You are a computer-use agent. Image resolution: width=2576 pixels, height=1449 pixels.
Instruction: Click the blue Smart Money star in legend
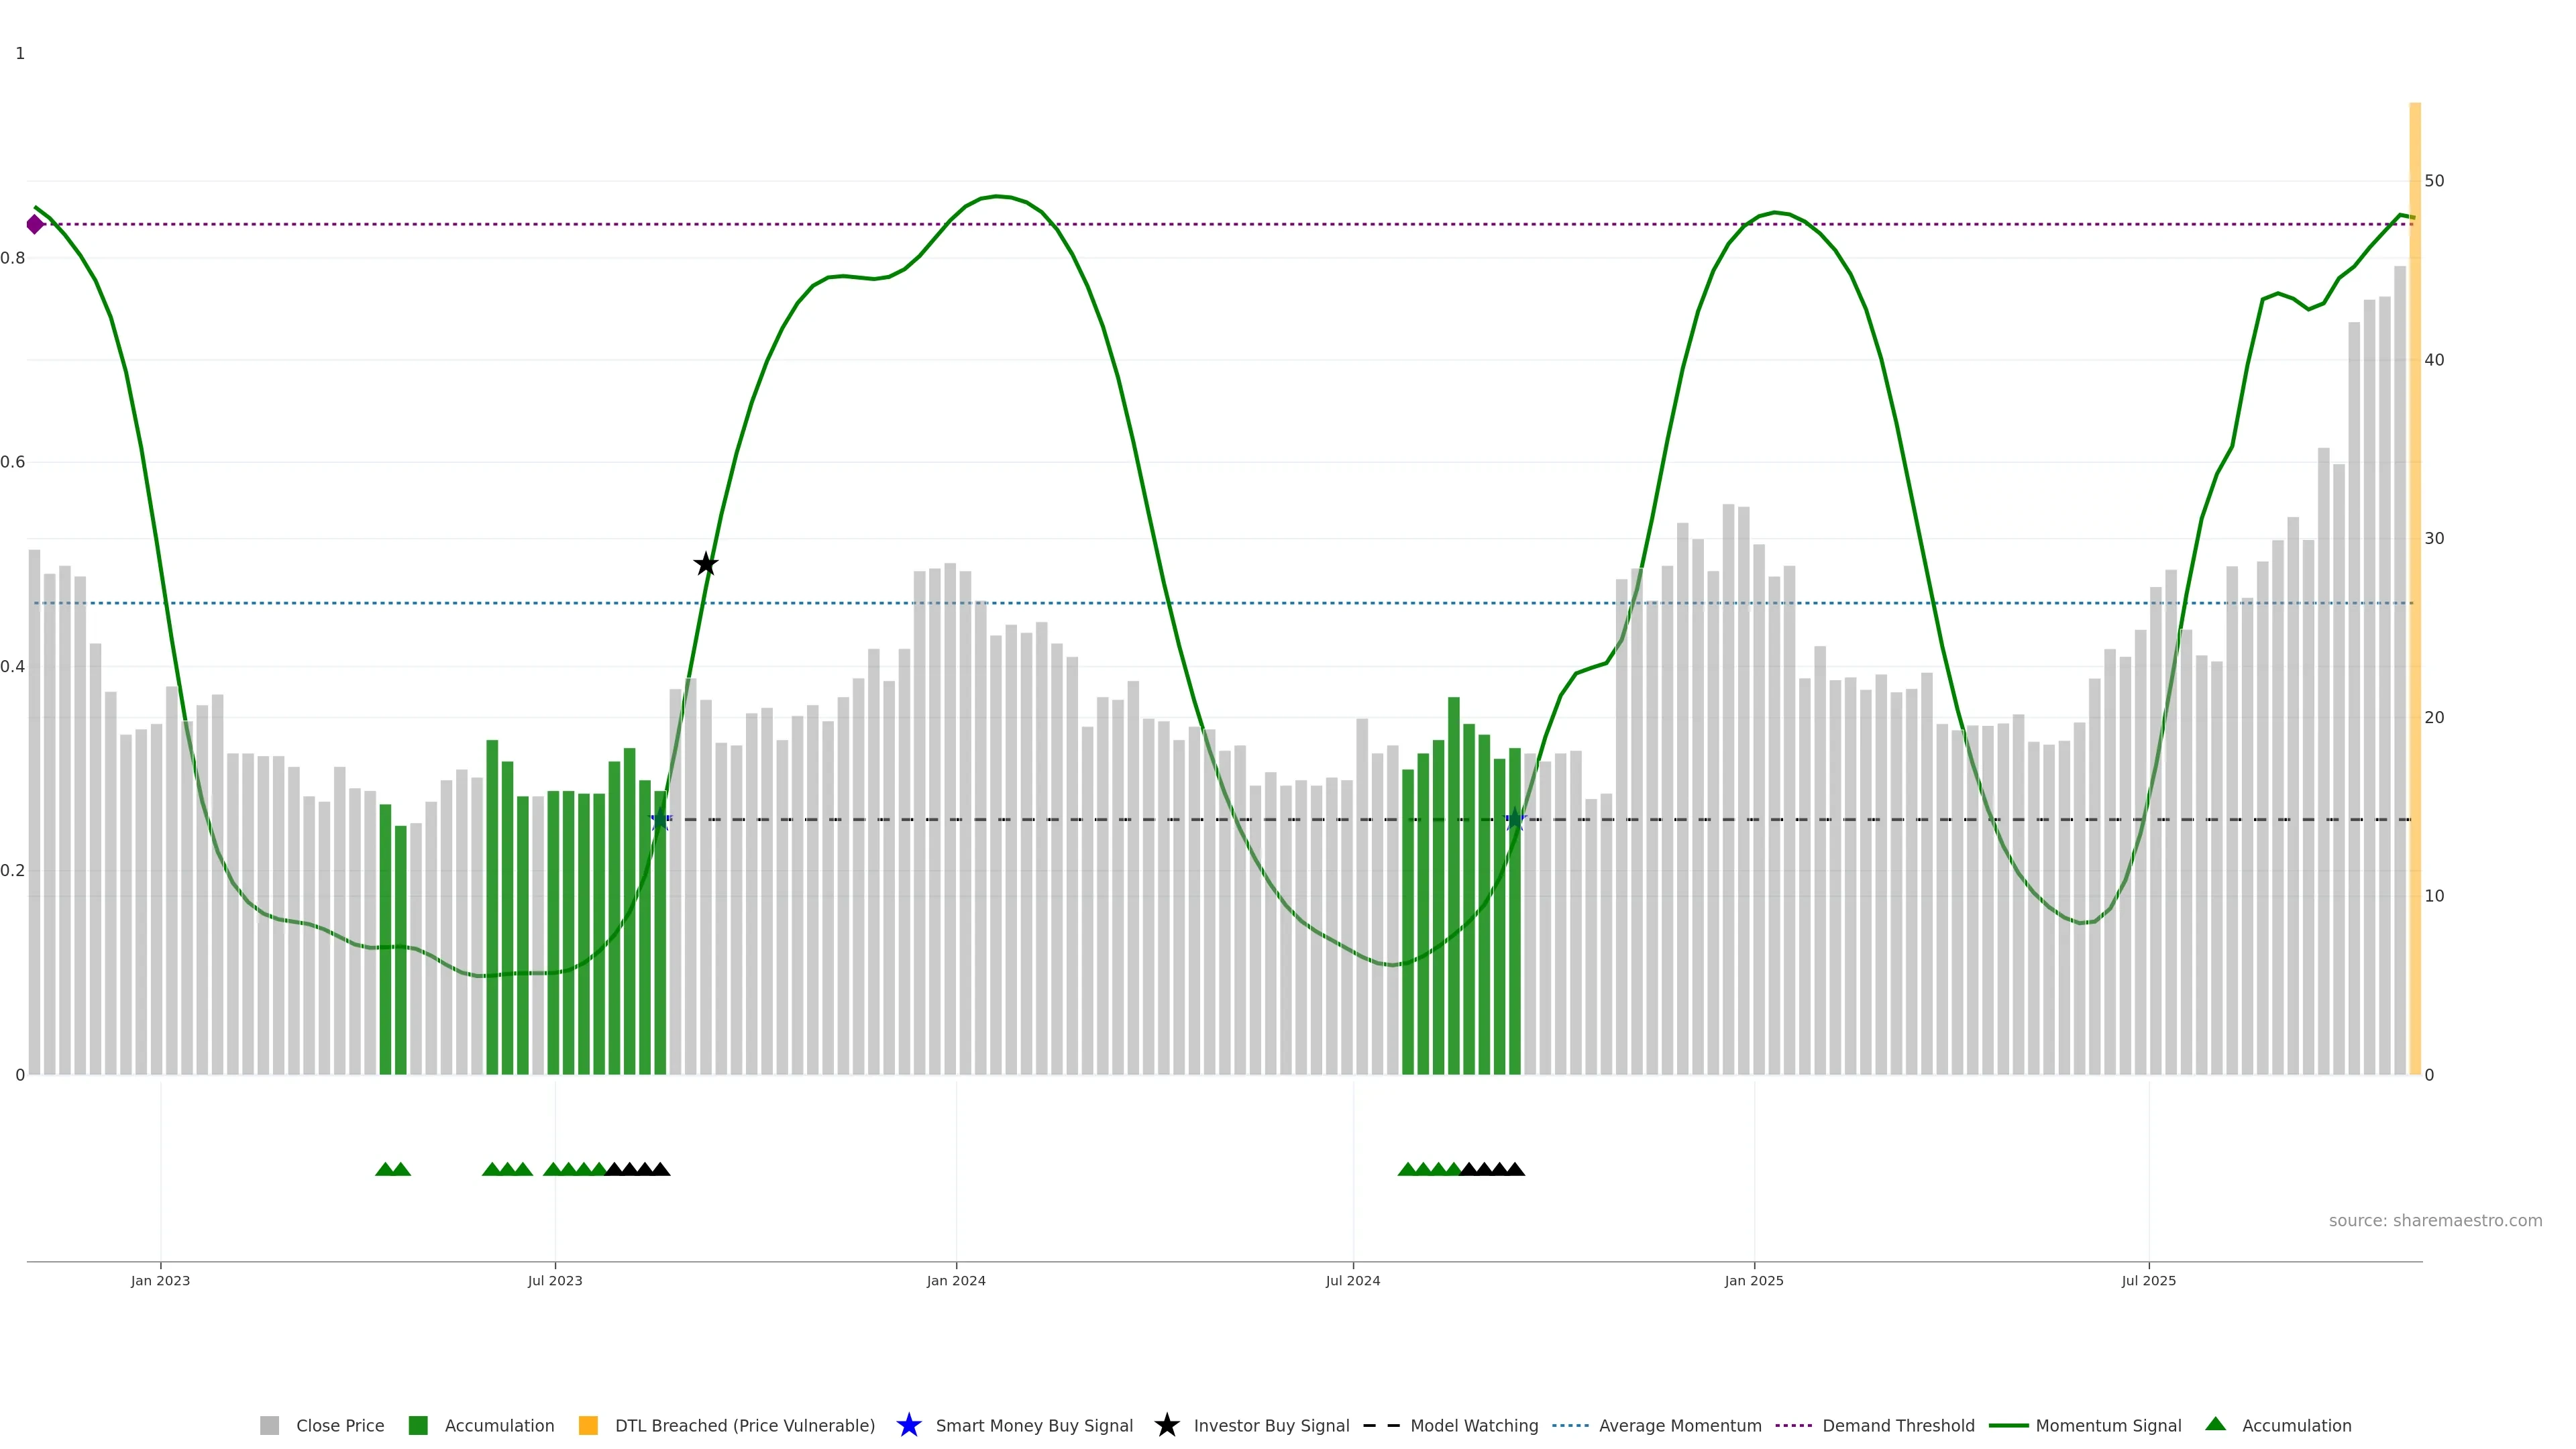pos(908,1425)
